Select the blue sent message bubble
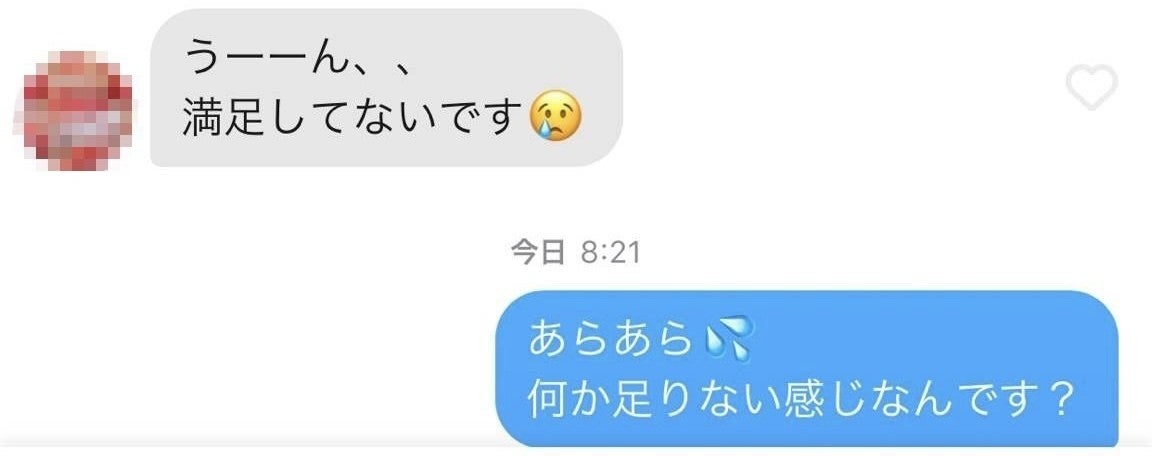Viewport: 1152px width, 456px height. 807,369
